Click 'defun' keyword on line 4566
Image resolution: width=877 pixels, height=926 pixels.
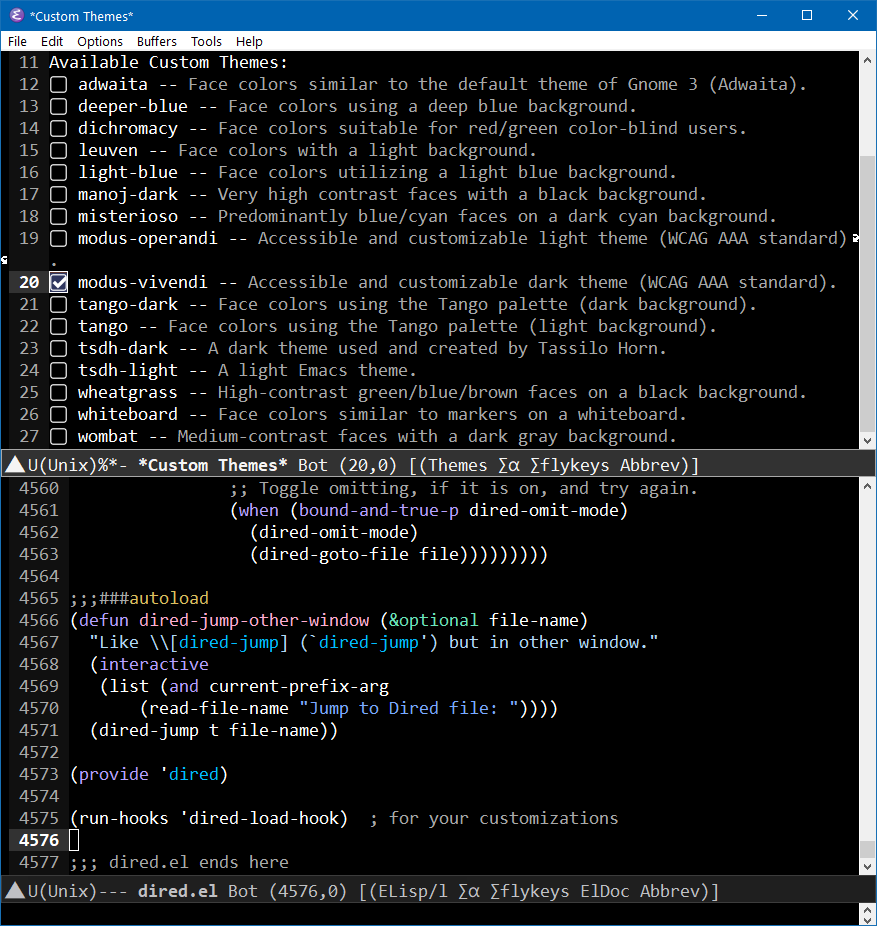pyautogui.click(x=103, y=620)
